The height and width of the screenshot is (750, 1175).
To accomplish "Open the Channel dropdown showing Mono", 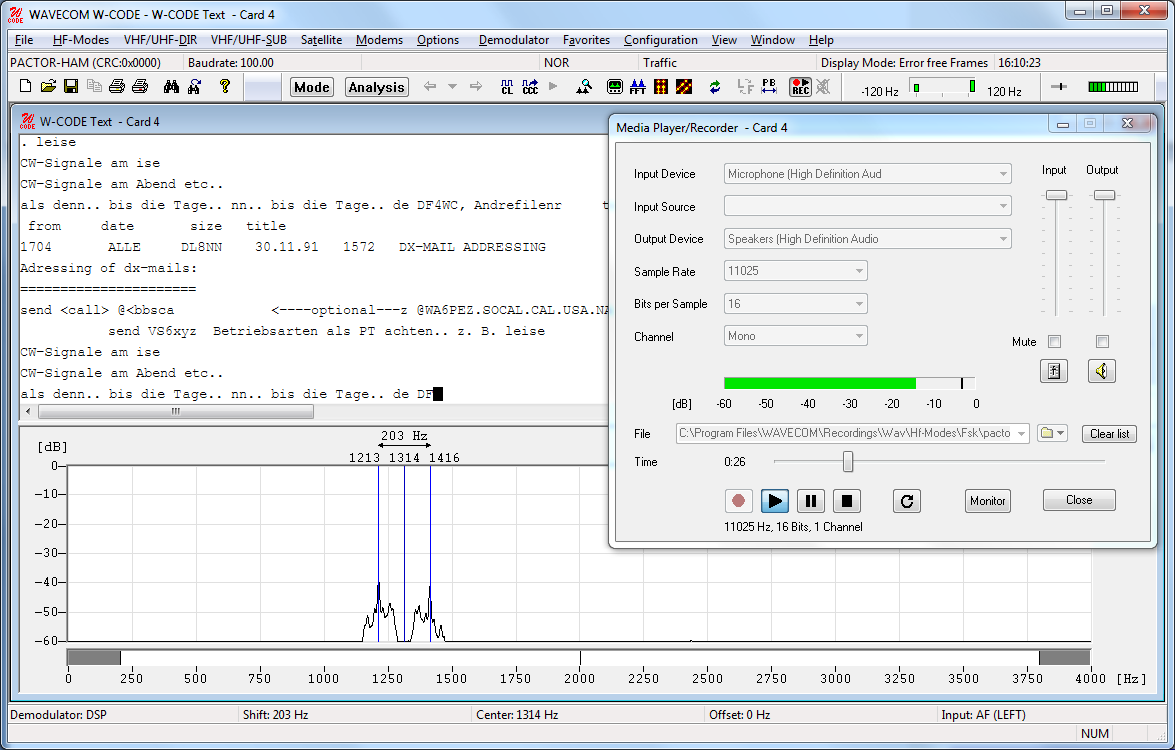I will [x=796, y=336].
